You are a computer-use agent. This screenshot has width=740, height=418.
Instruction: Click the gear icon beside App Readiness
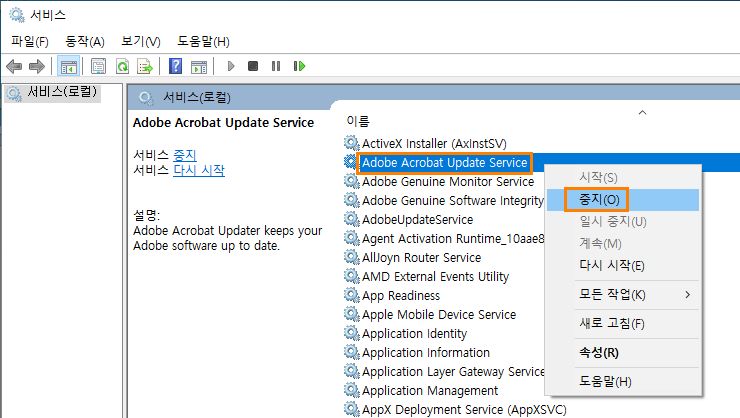(352, 295)
